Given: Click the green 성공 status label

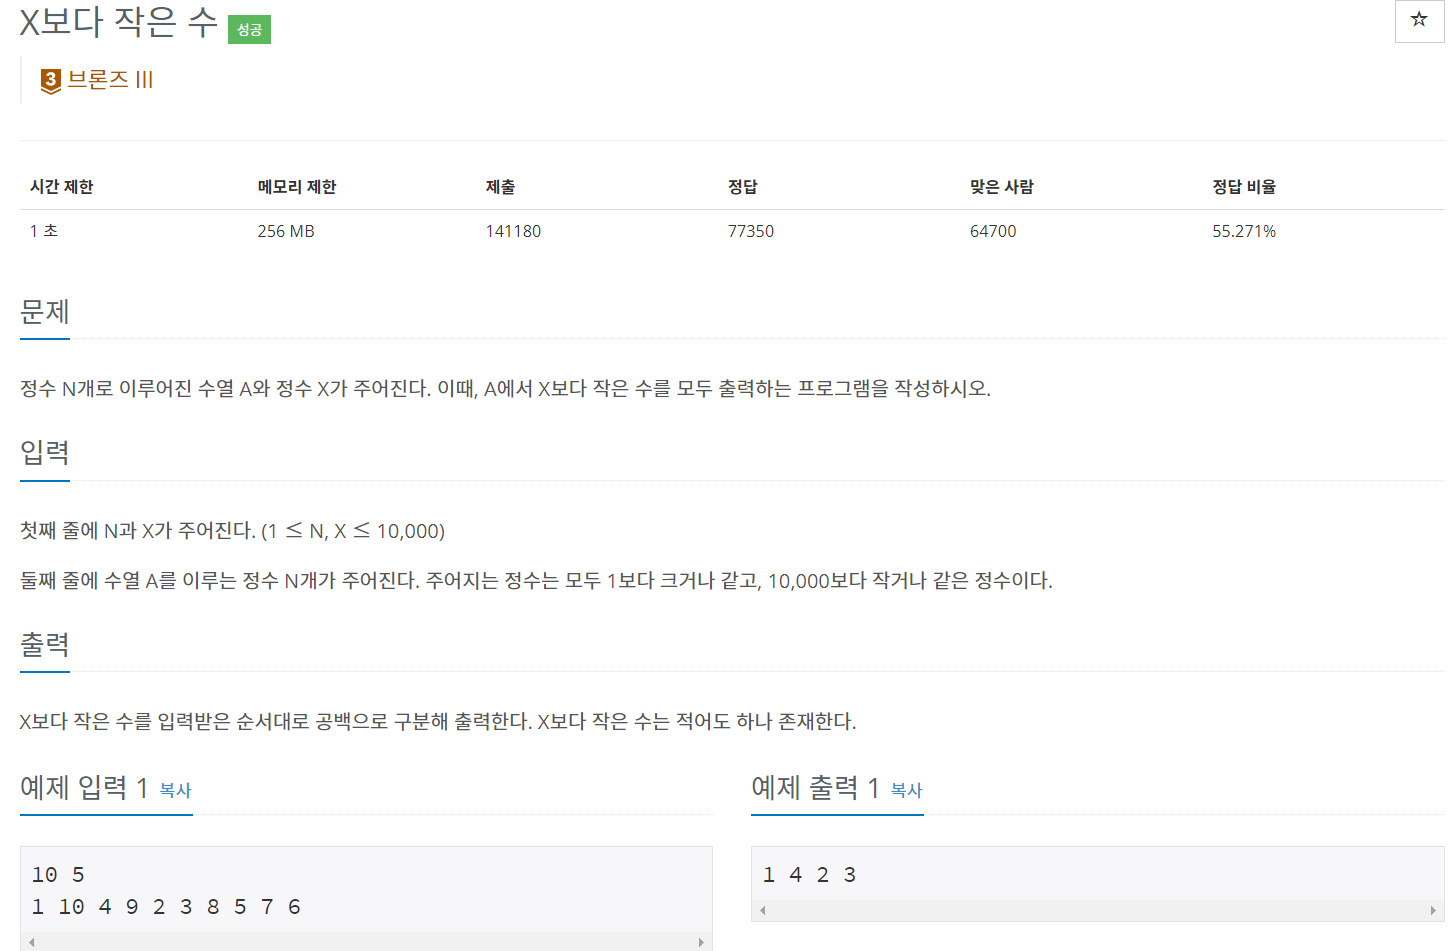Looking at the screenshot, I should pos(249,29).
